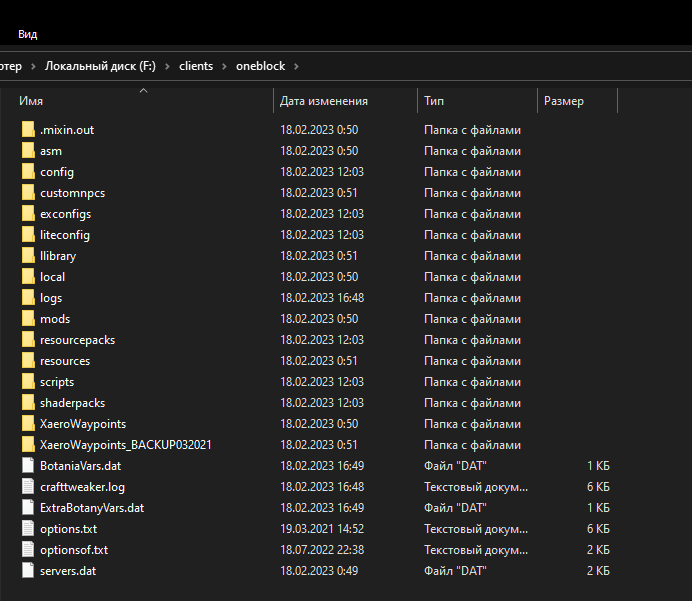
Task: Select the shaderpacks folder icon
Action: (x=28, y=402)
